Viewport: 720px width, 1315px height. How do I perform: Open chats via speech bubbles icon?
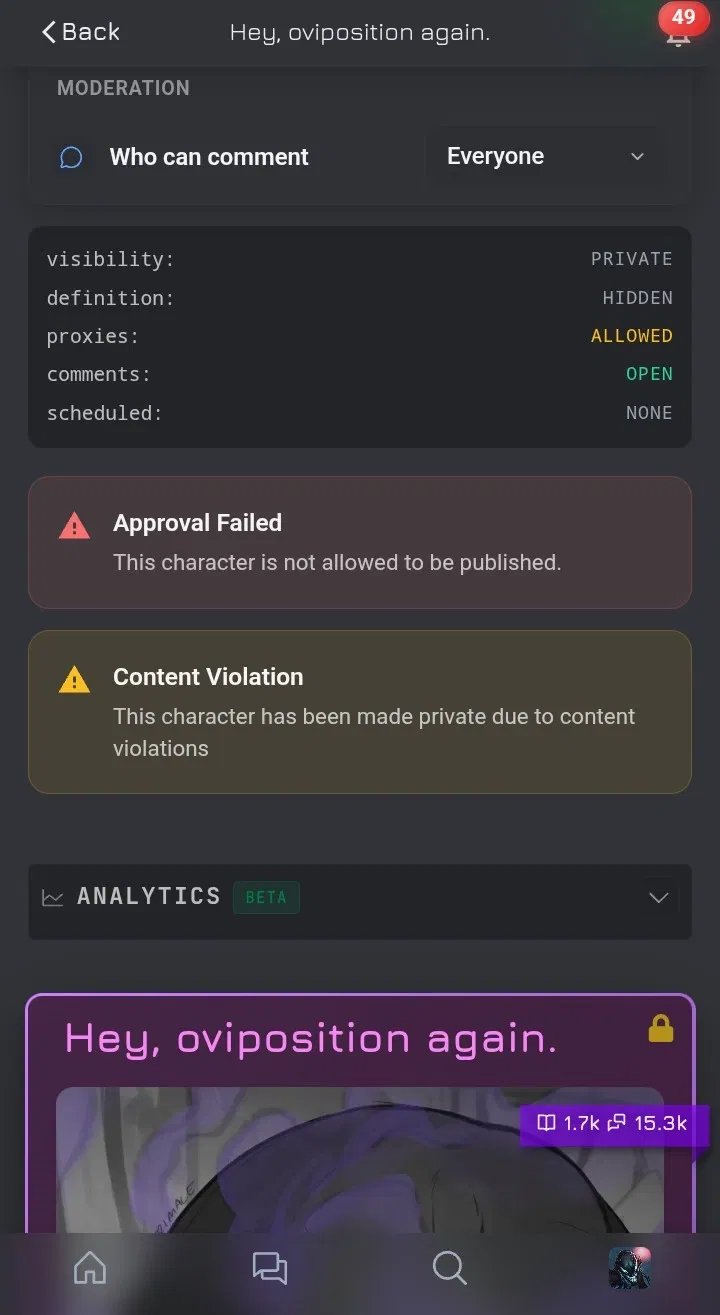point(270,1268)
